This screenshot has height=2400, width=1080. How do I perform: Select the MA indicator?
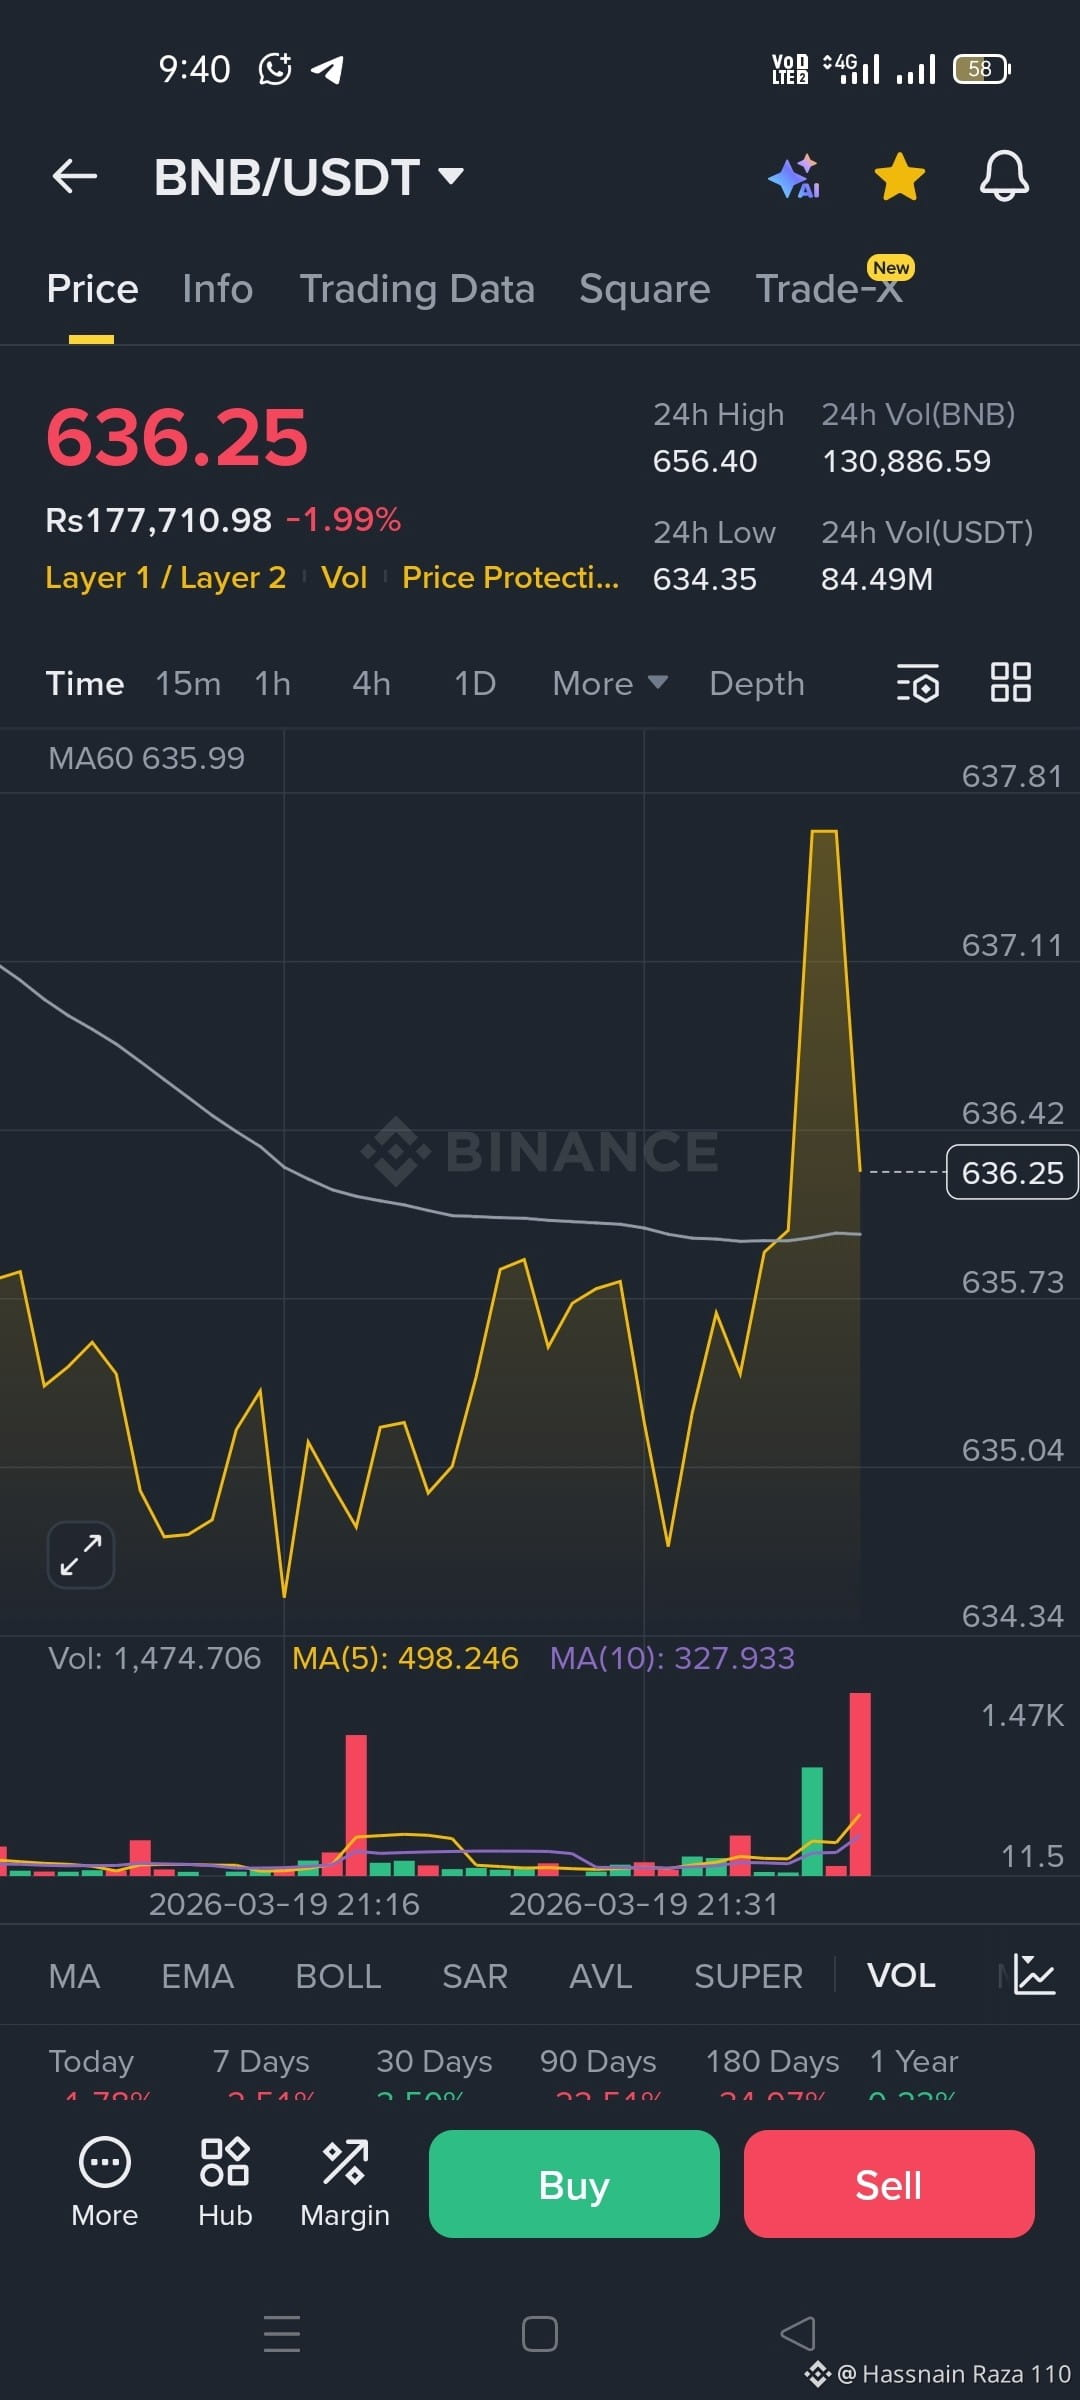tap(74, 1976)
